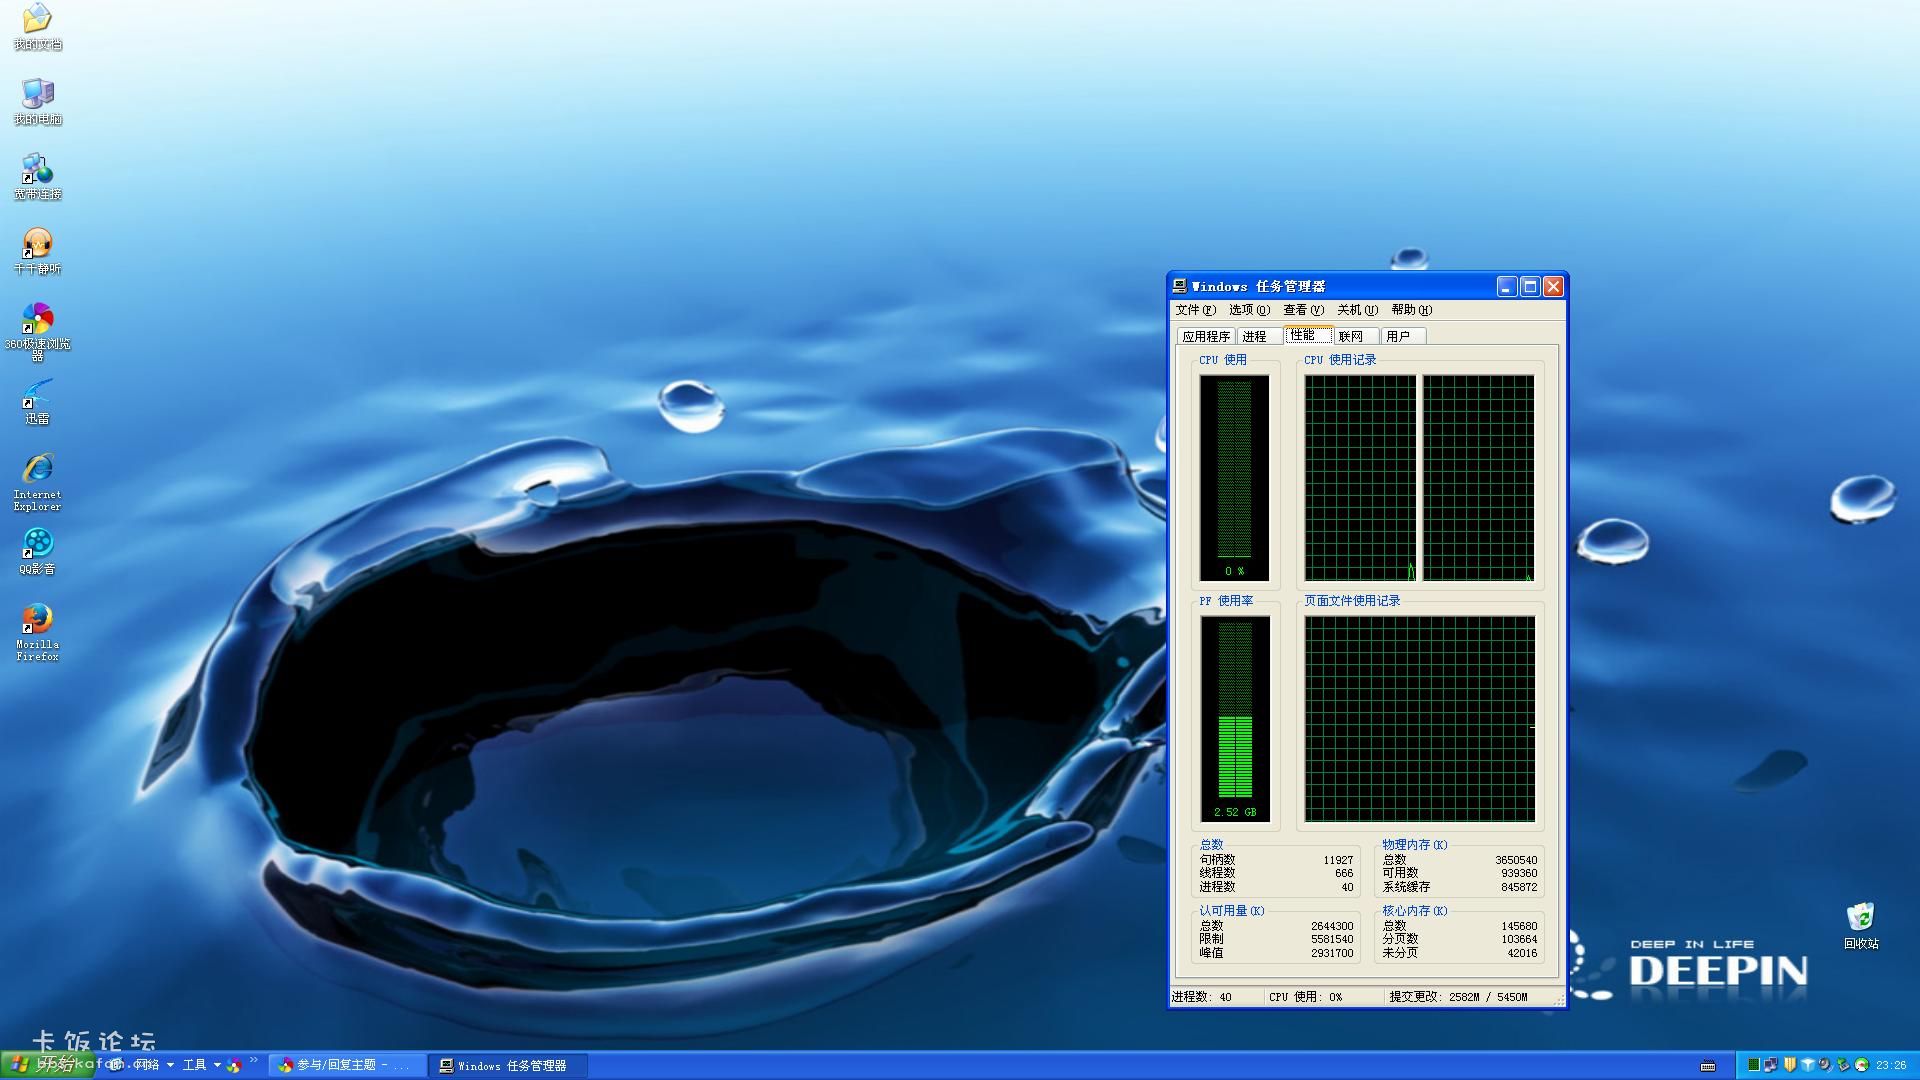This screenshot has height=1080, width=1920.
Task: Click the 未分页 value 42016
Action: (1522, 953)
